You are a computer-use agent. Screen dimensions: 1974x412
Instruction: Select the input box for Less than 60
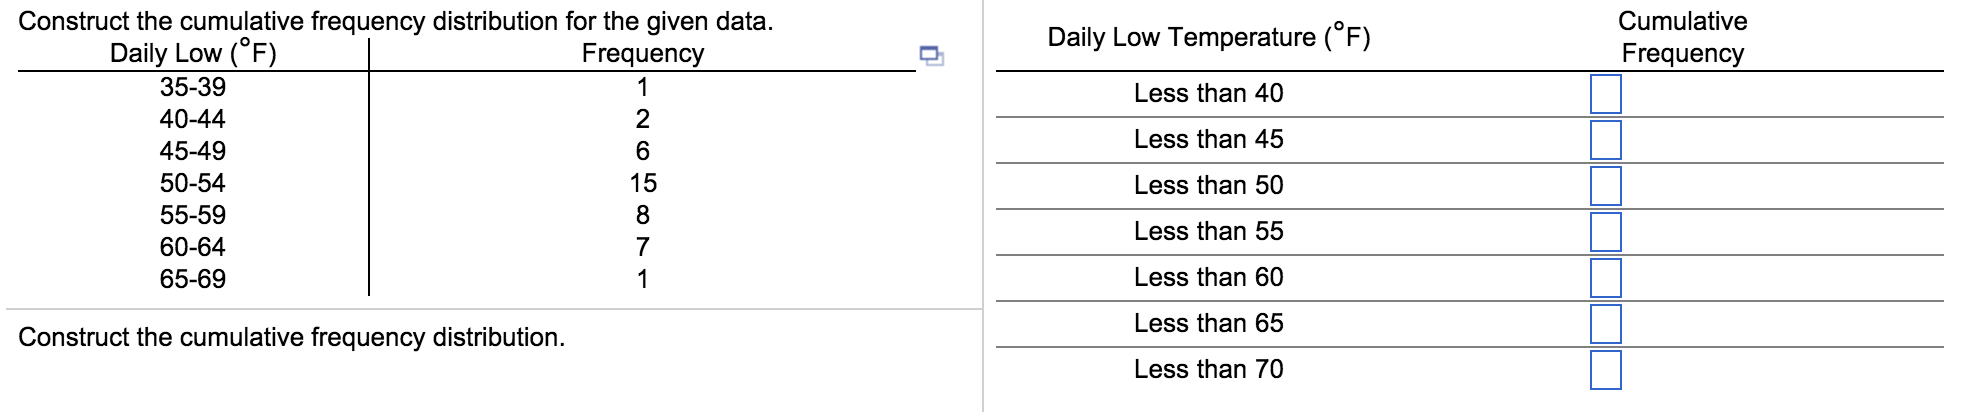1605,278
